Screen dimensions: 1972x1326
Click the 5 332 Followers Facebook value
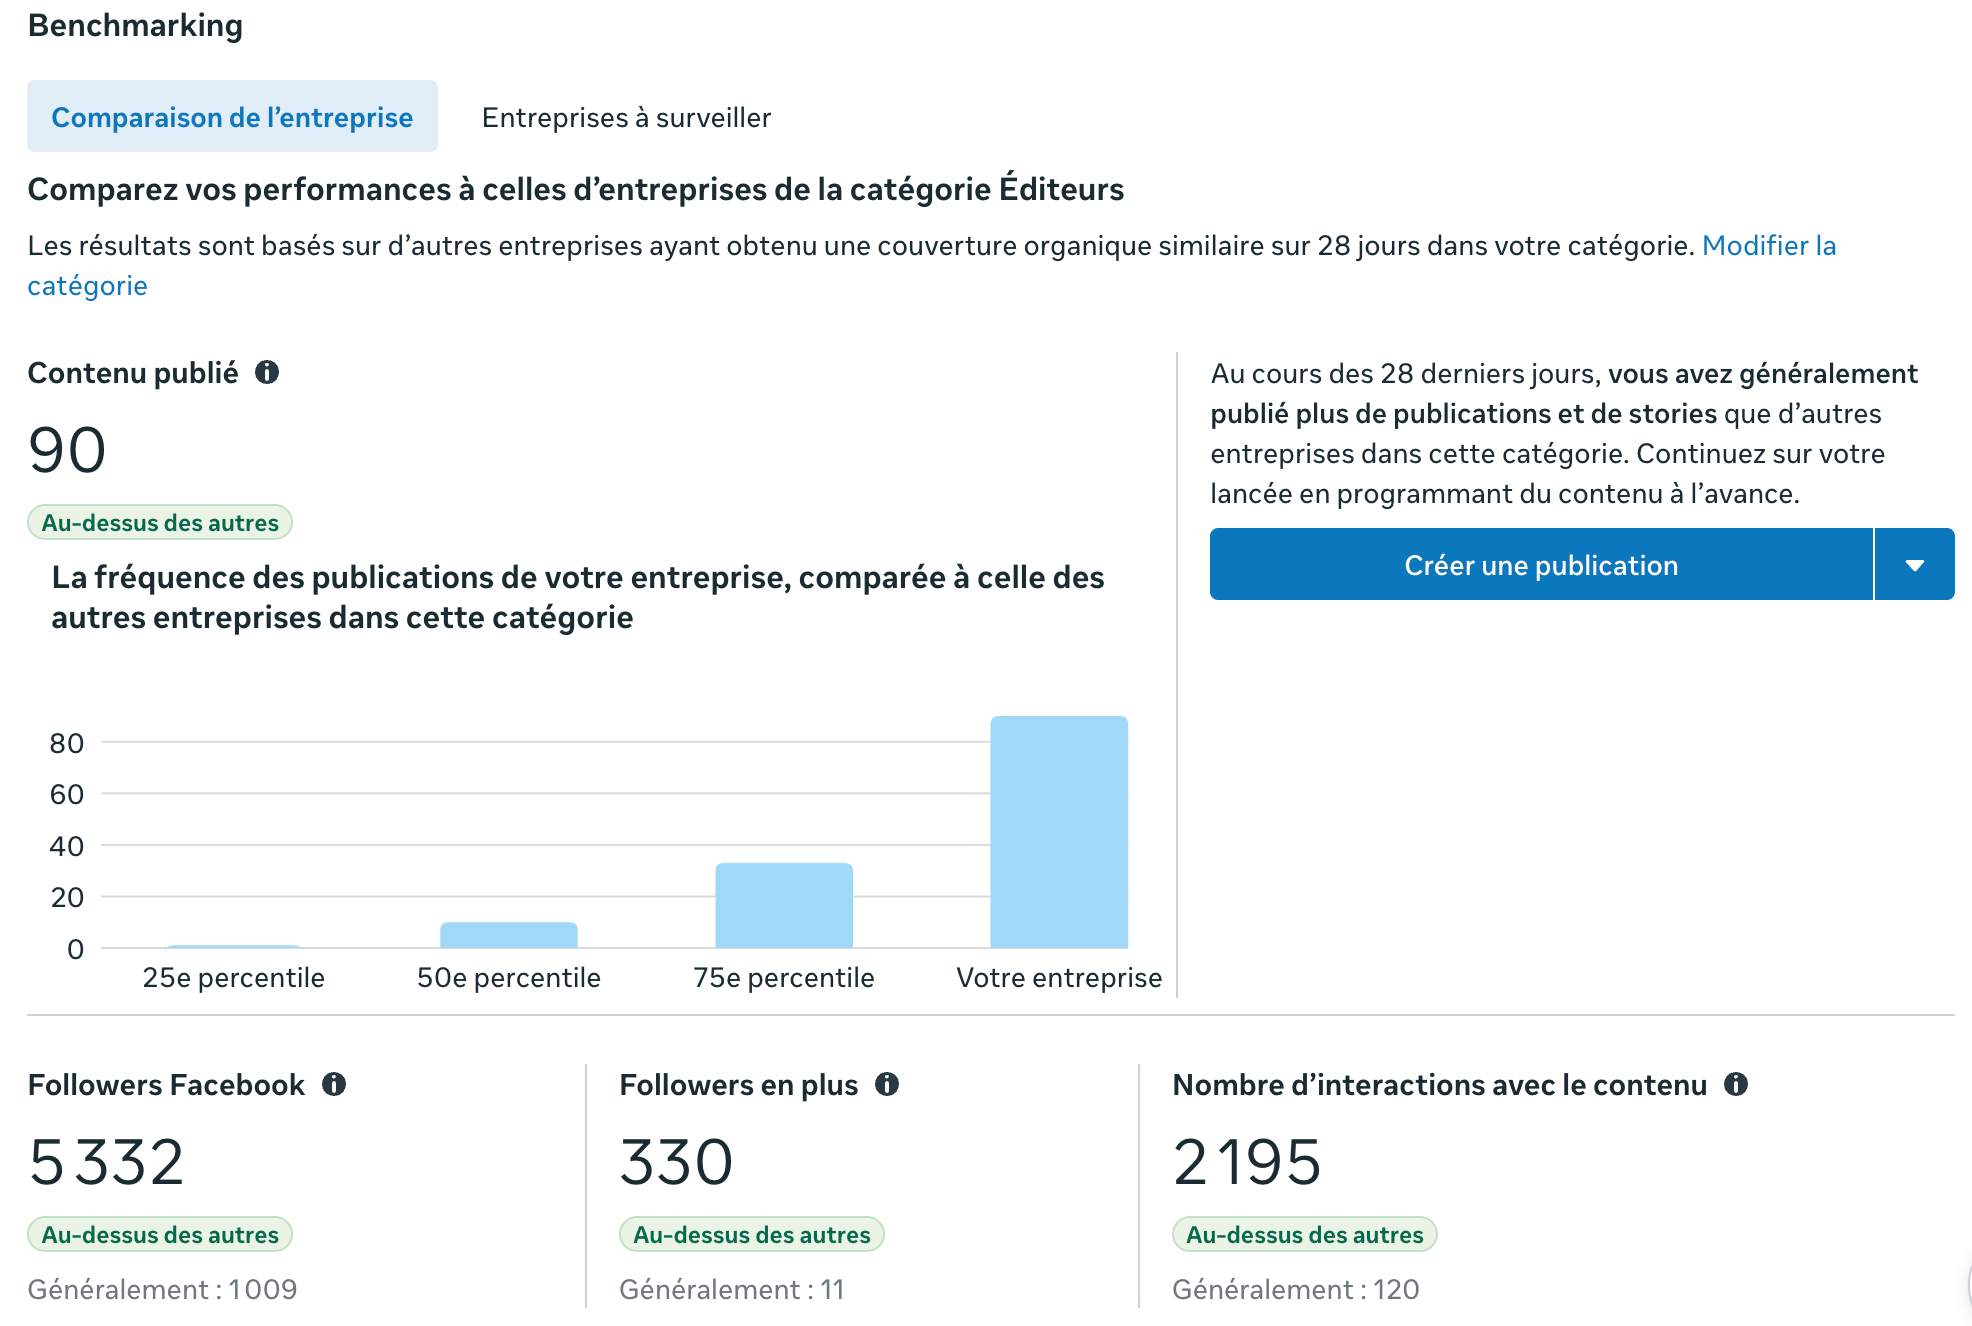(107, 1162)
